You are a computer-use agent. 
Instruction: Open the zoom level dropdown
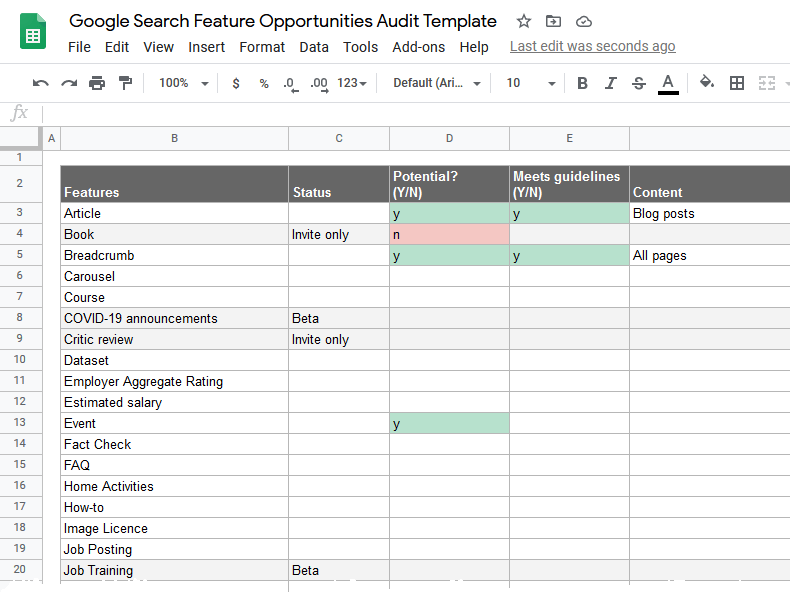point(183,83)
